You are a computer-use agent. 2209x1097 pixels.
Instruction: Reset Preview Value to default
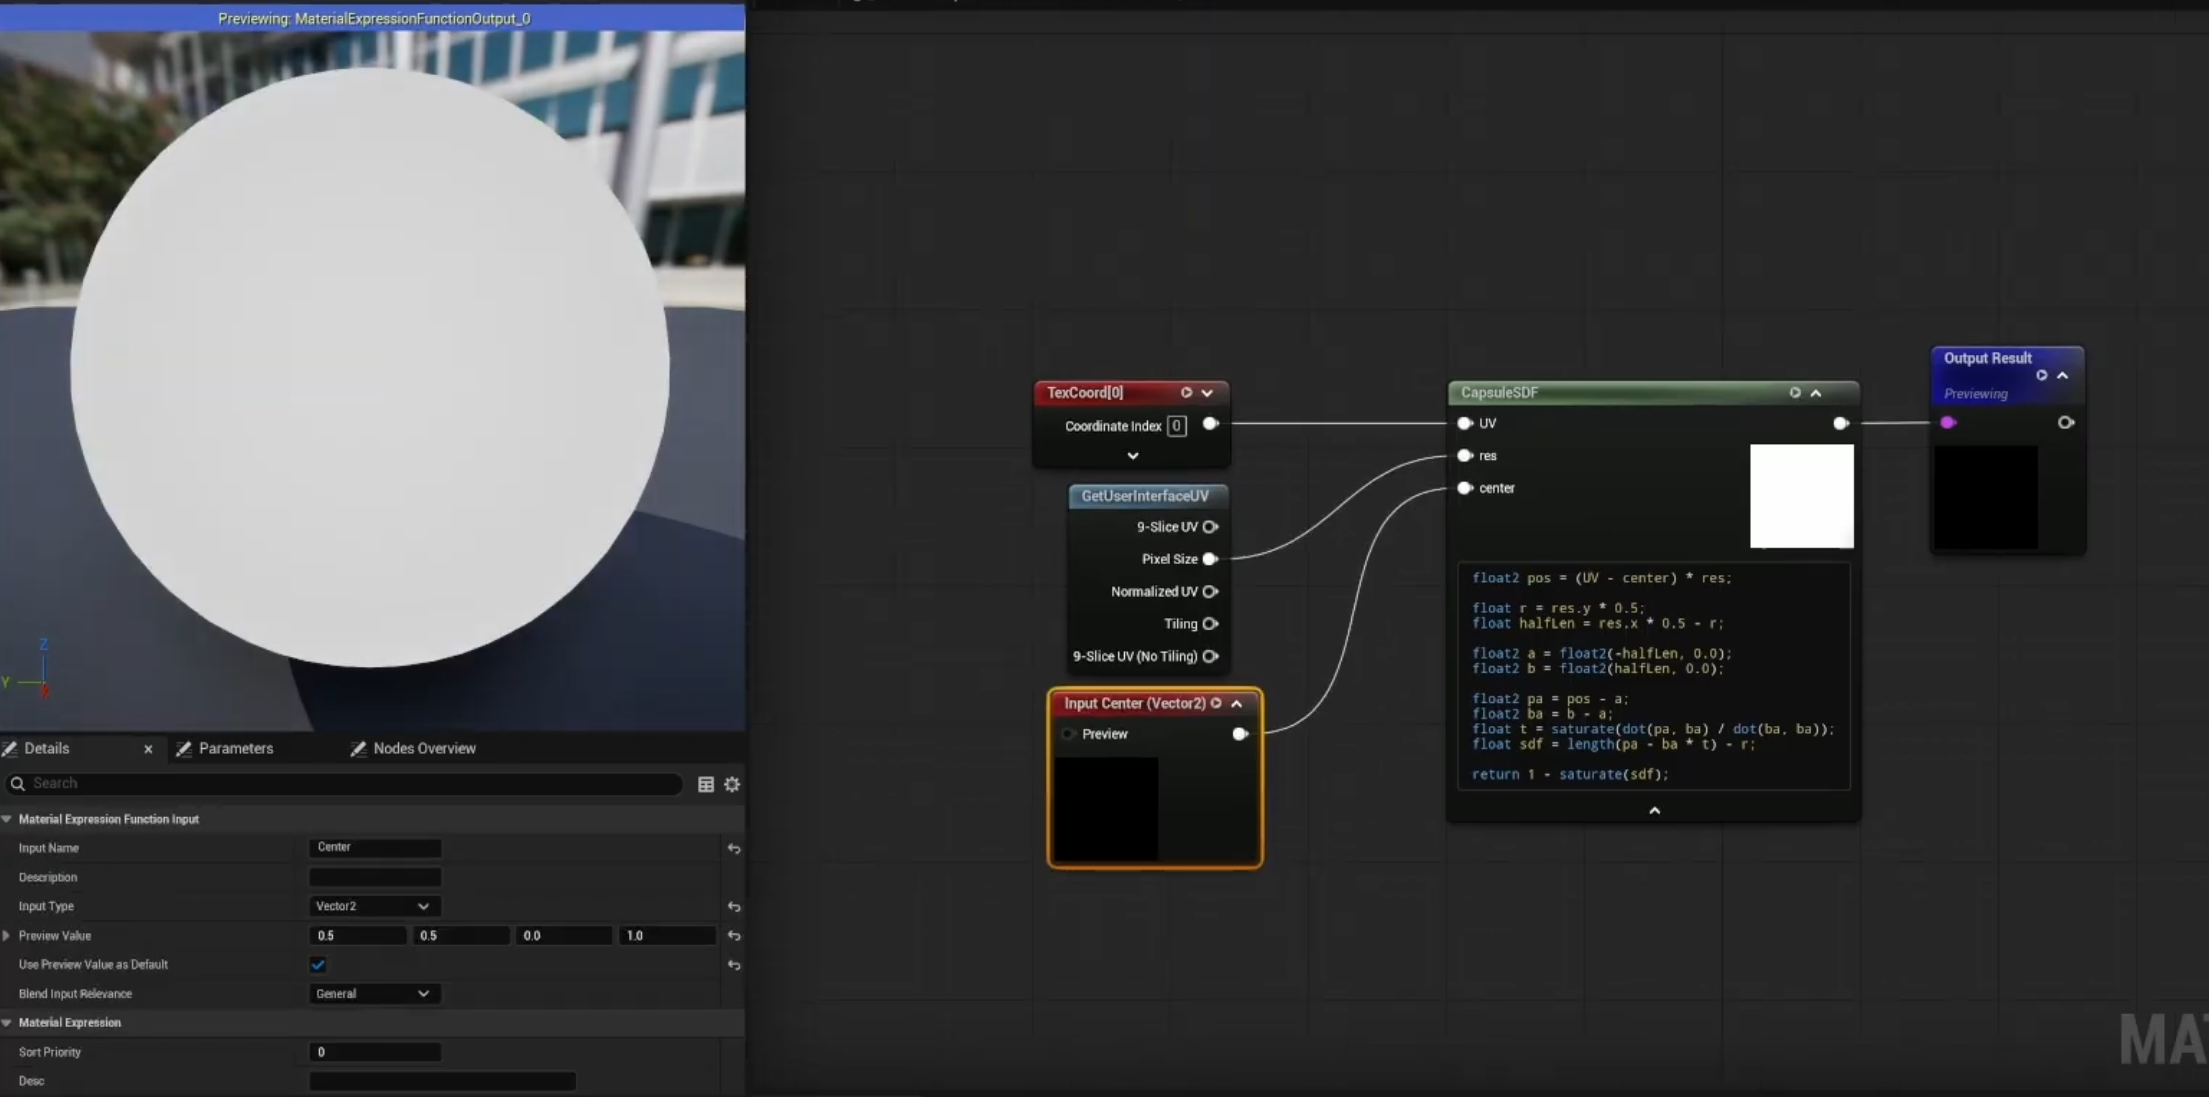click(734, 936)
